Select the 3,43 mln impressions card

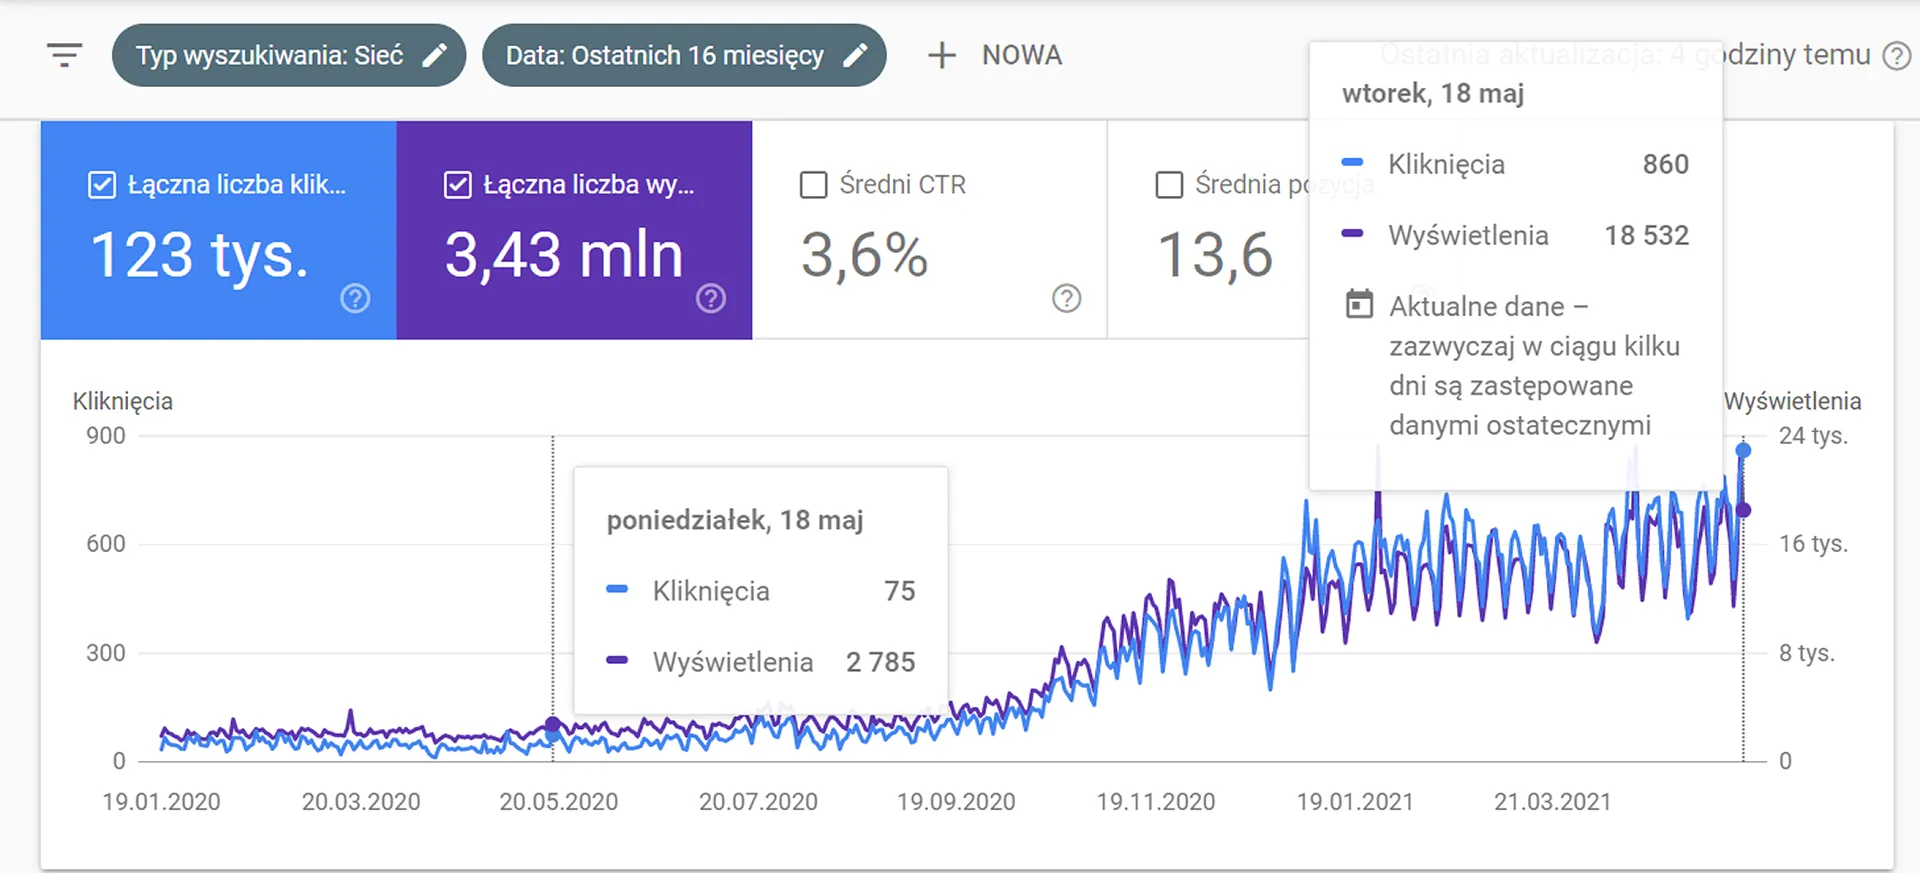tap(574, 230)
